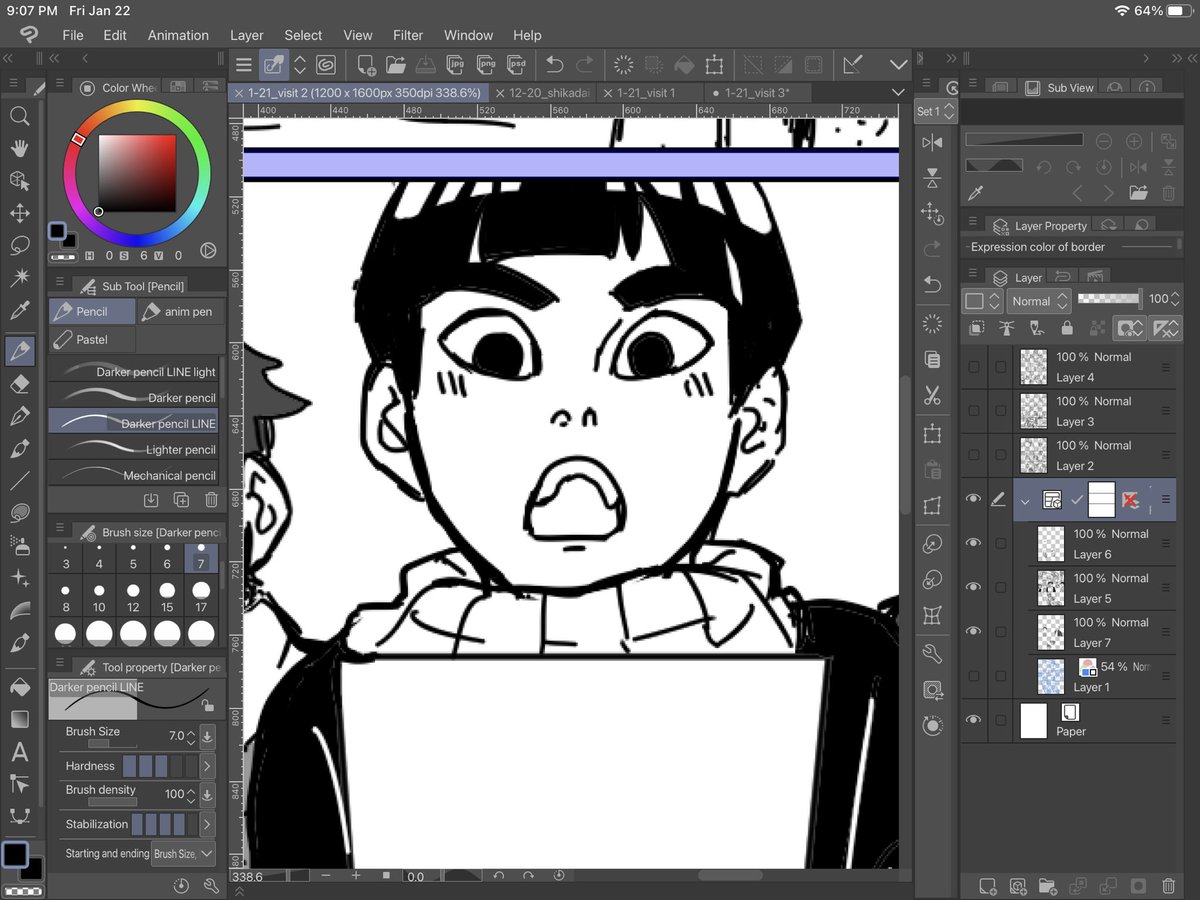
Task: Open the Normal blending mode dropdown
Action: (x=1038, y=300)
